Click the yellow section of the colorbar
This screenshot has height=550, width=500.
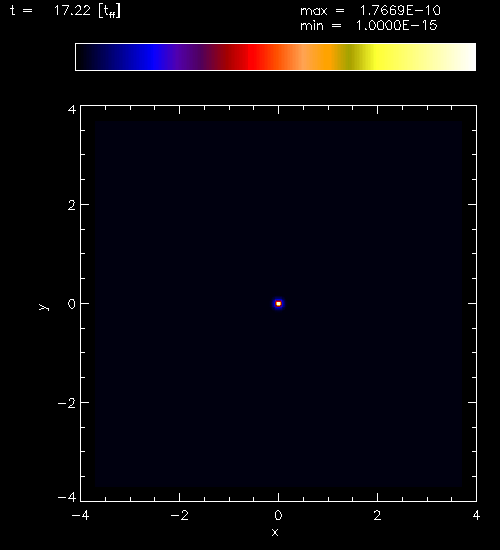[381, 57]
